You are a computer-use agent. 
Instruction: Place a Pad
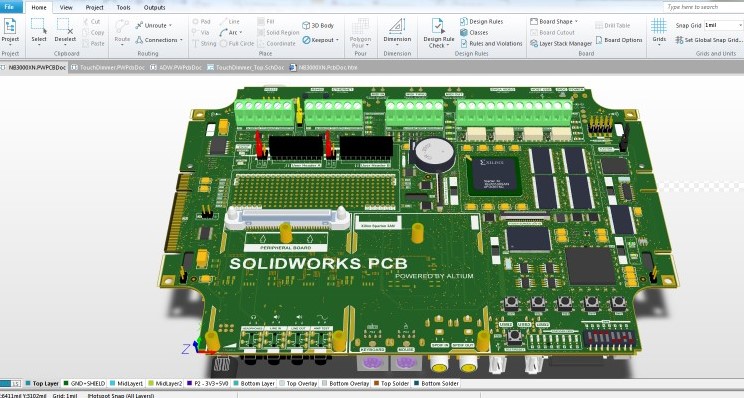coord(201,21)
